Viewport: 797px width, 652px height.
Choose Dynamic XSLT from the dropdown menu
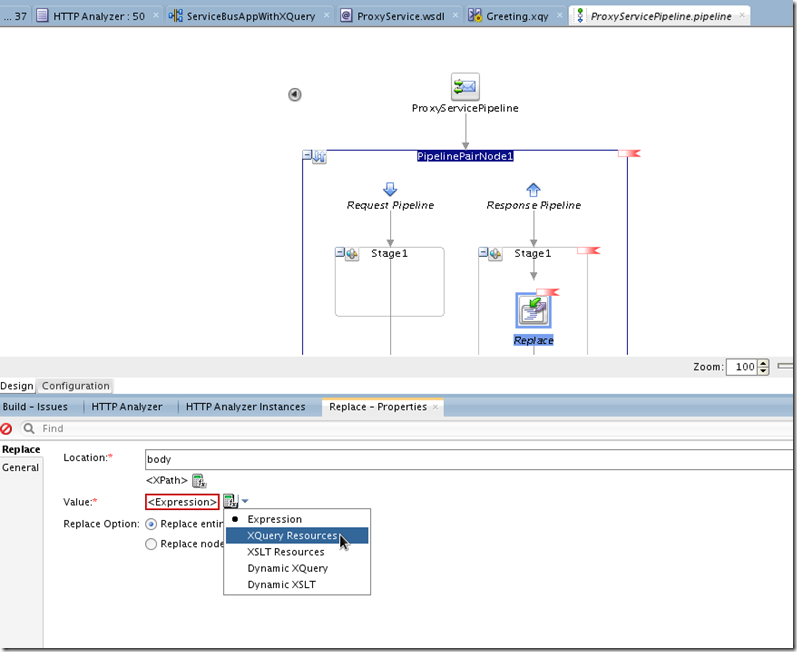[281, 584]
